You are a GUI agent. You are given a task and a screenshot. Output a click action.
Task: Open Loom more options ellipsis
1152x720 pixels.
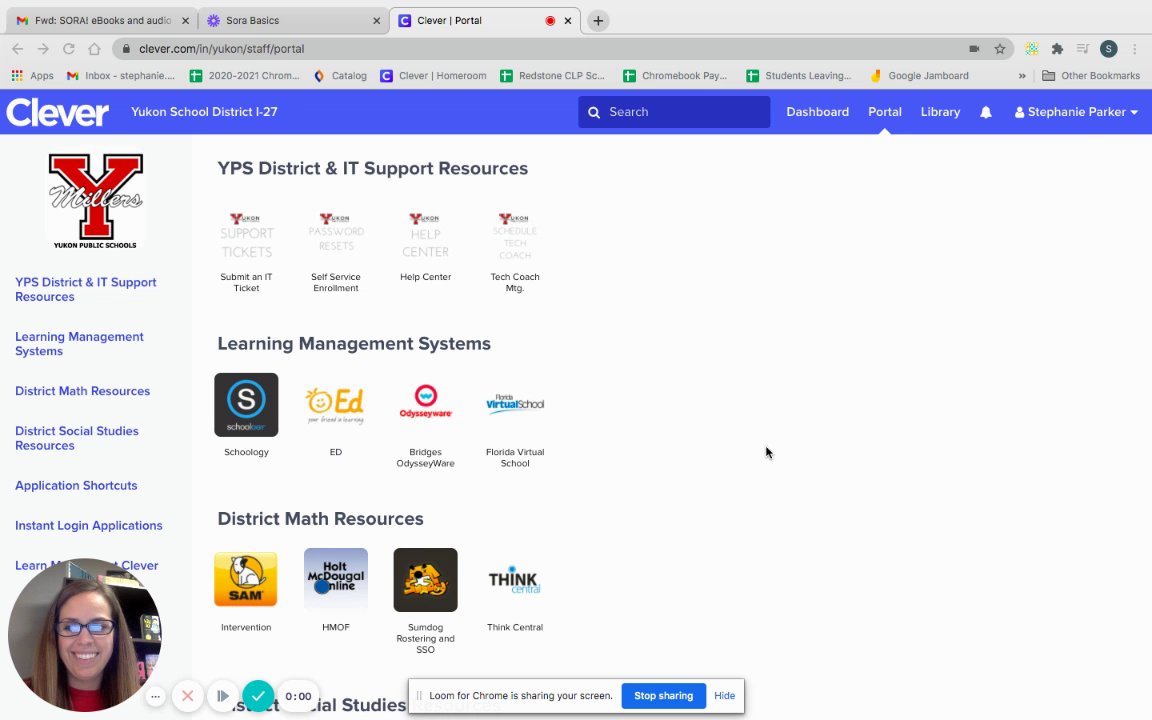click(x=155, y=696)
